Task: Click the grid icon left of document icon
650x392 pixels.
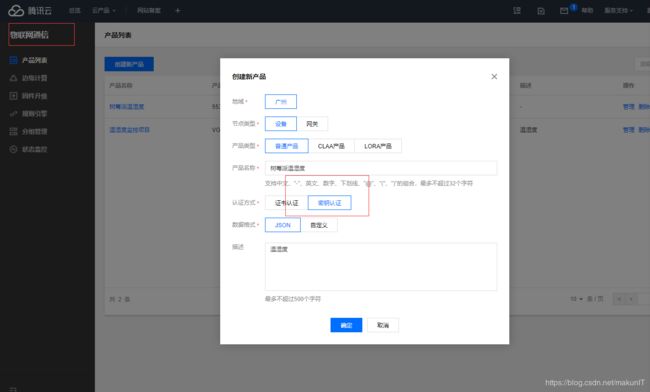Action: click(x=517, y=11)
